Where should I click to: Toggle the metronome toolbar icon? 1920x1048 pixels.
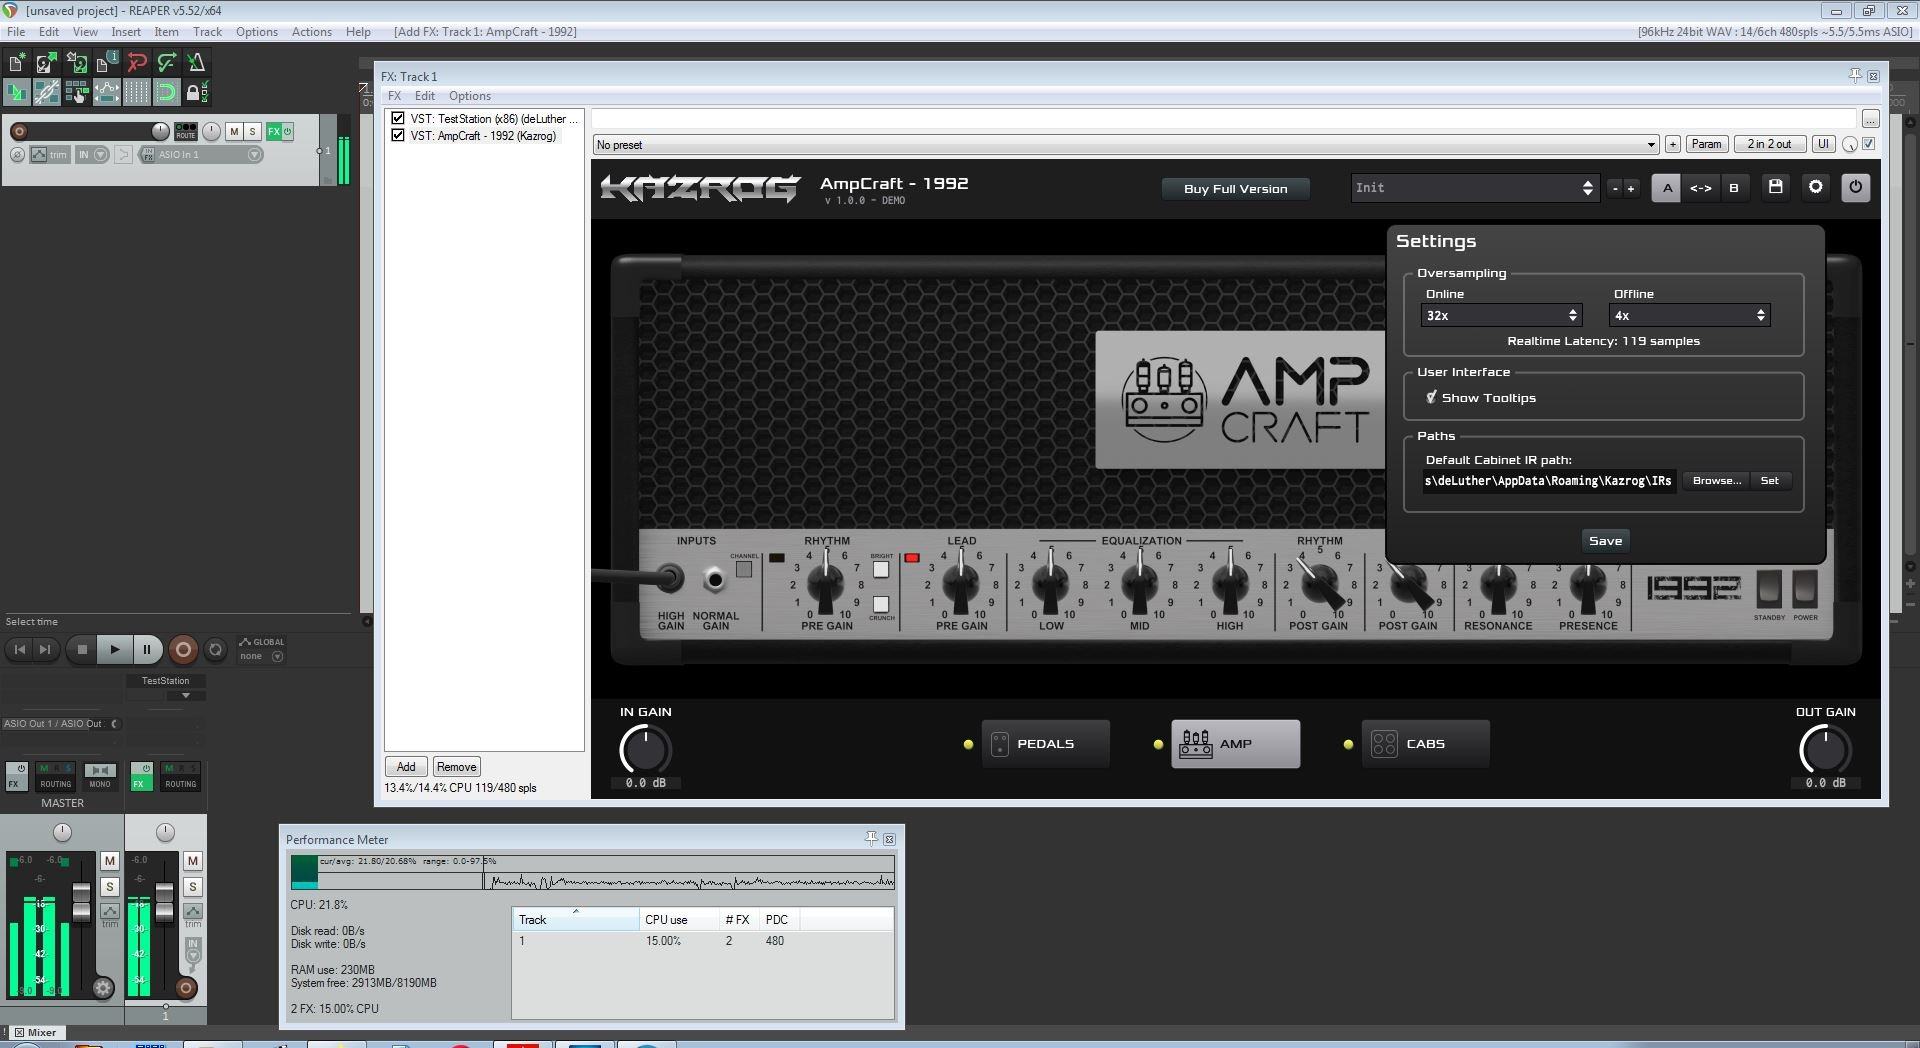tap(196, 62)
